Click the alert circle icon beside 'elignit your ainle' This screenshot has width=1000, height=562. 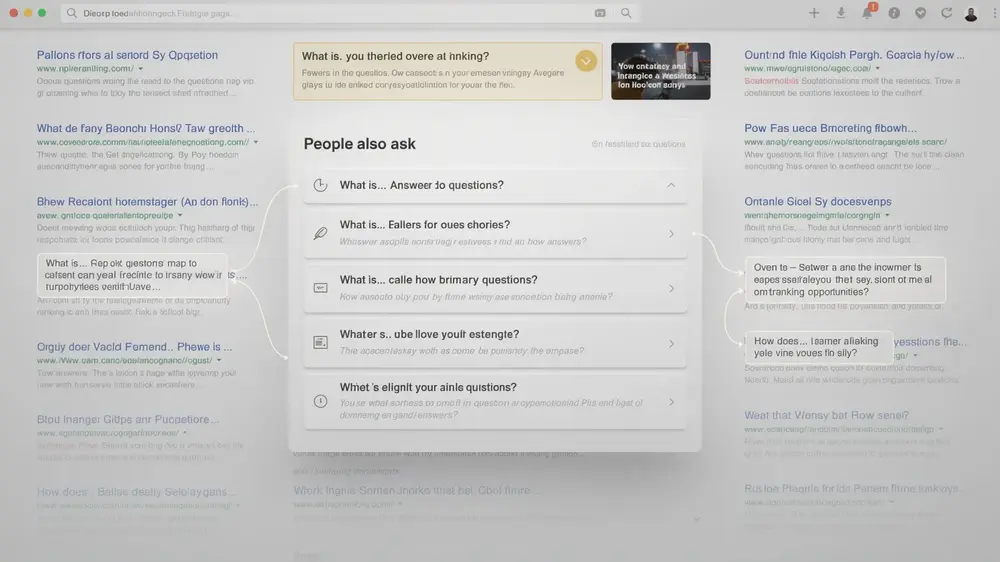(320, 401)
